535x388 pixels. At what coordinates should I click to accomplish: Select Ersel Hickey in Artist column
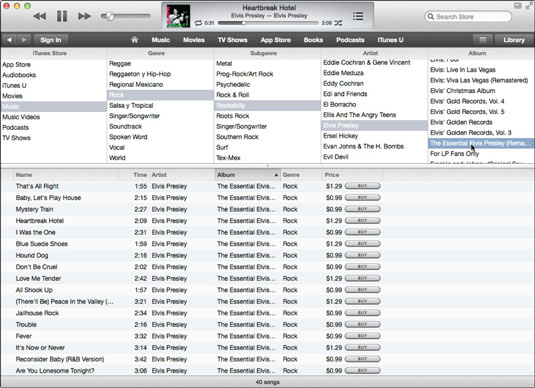(374, 136)
